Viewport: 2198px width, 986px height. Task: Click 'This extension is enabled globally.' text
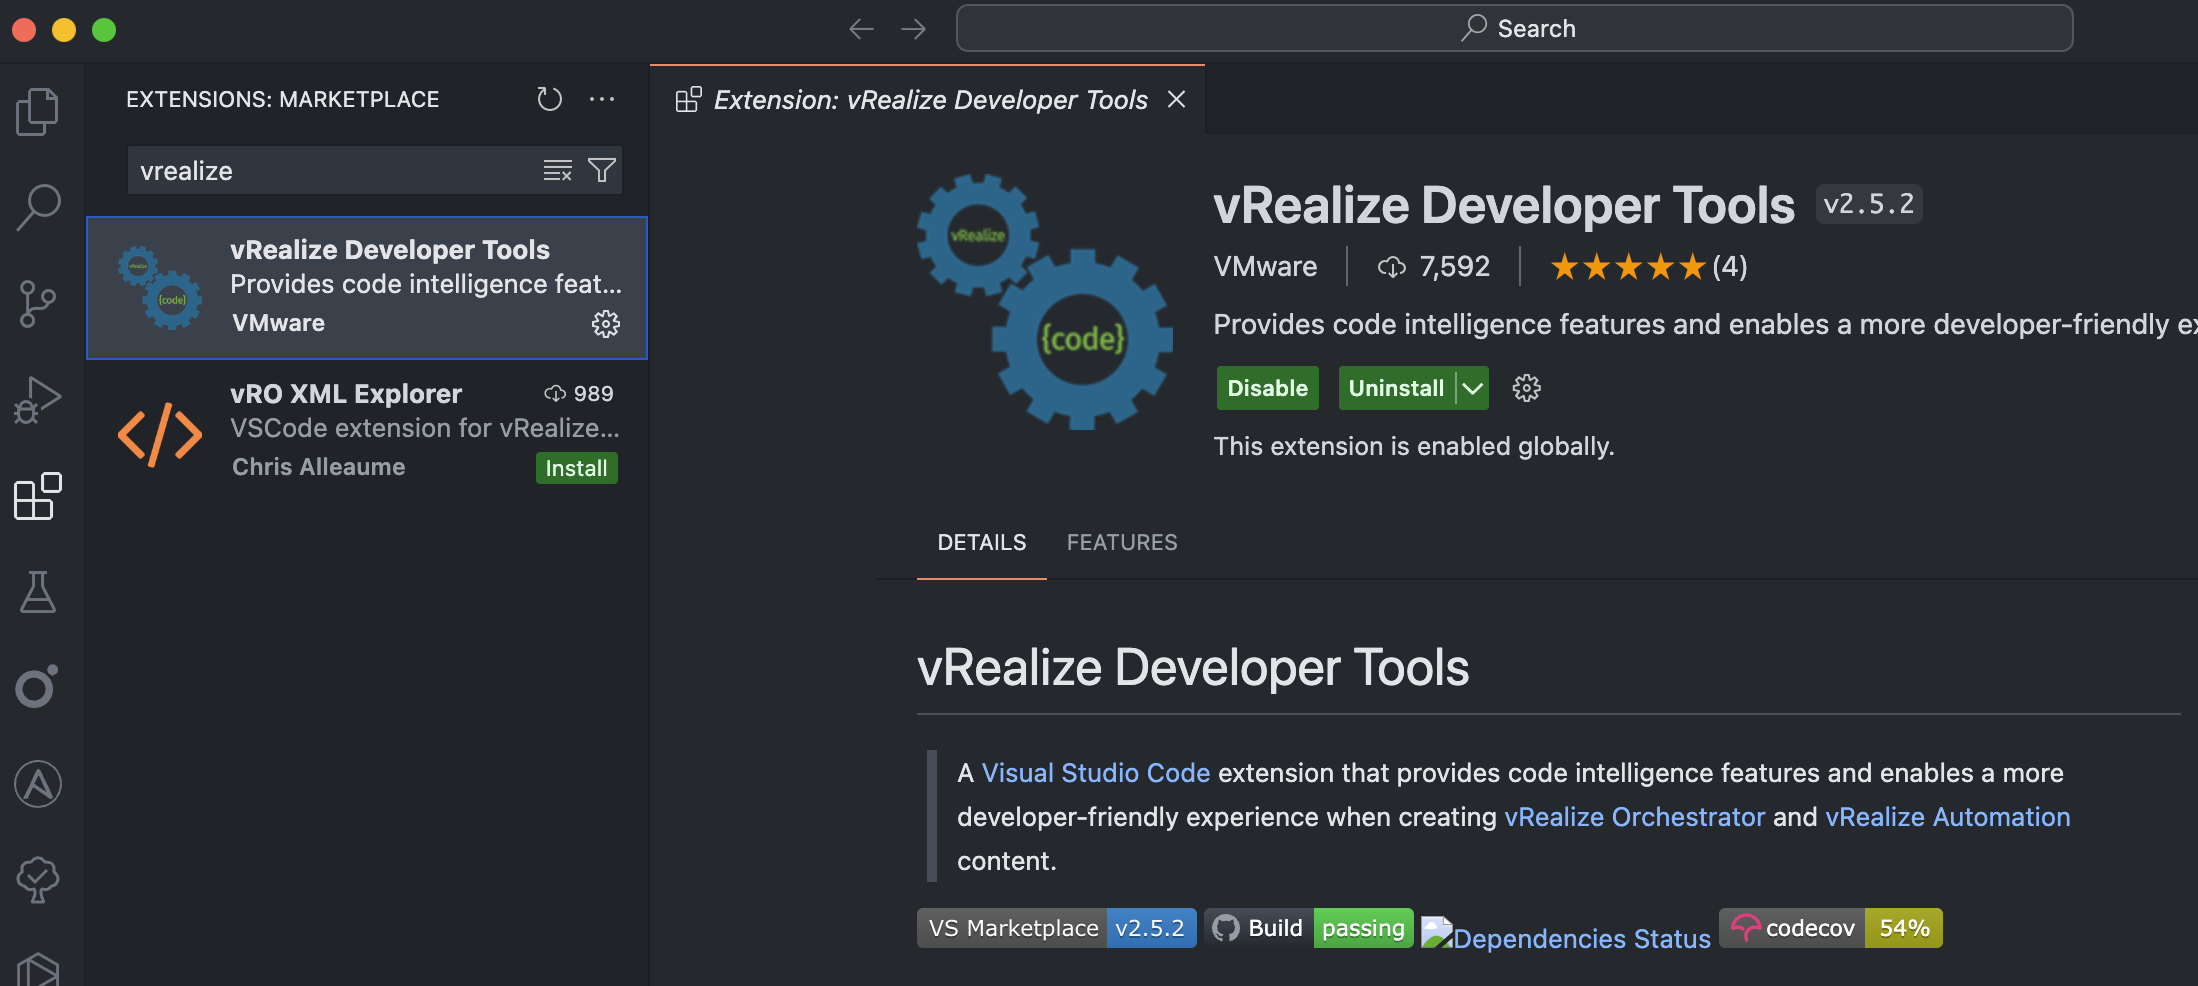coord(1413,446)
